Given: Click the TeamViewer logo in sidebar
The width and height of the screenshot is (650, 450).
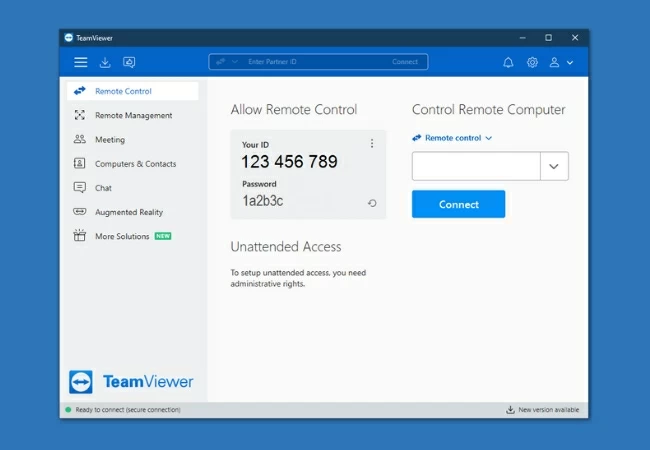Looking at the screenshot, I should pos(131,381).
